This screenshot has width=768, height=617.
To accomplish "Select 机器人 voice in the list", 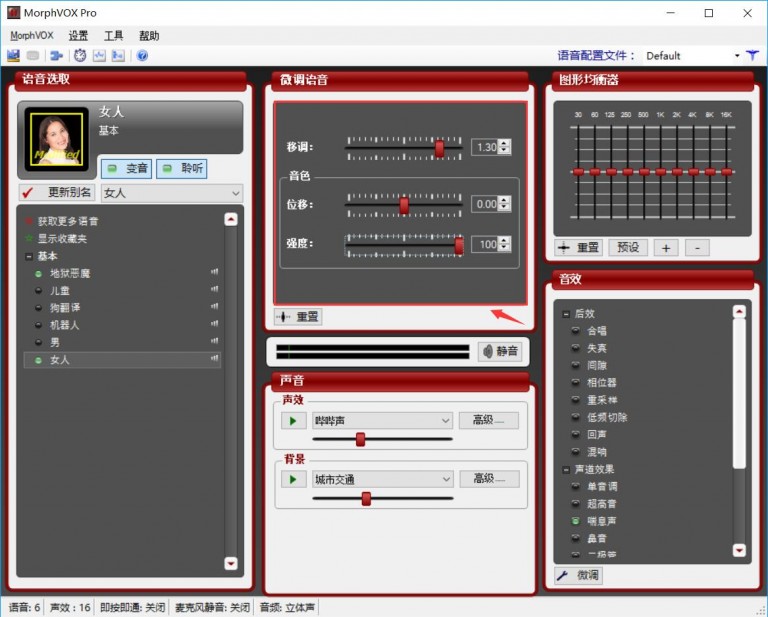I will (64, 325).
